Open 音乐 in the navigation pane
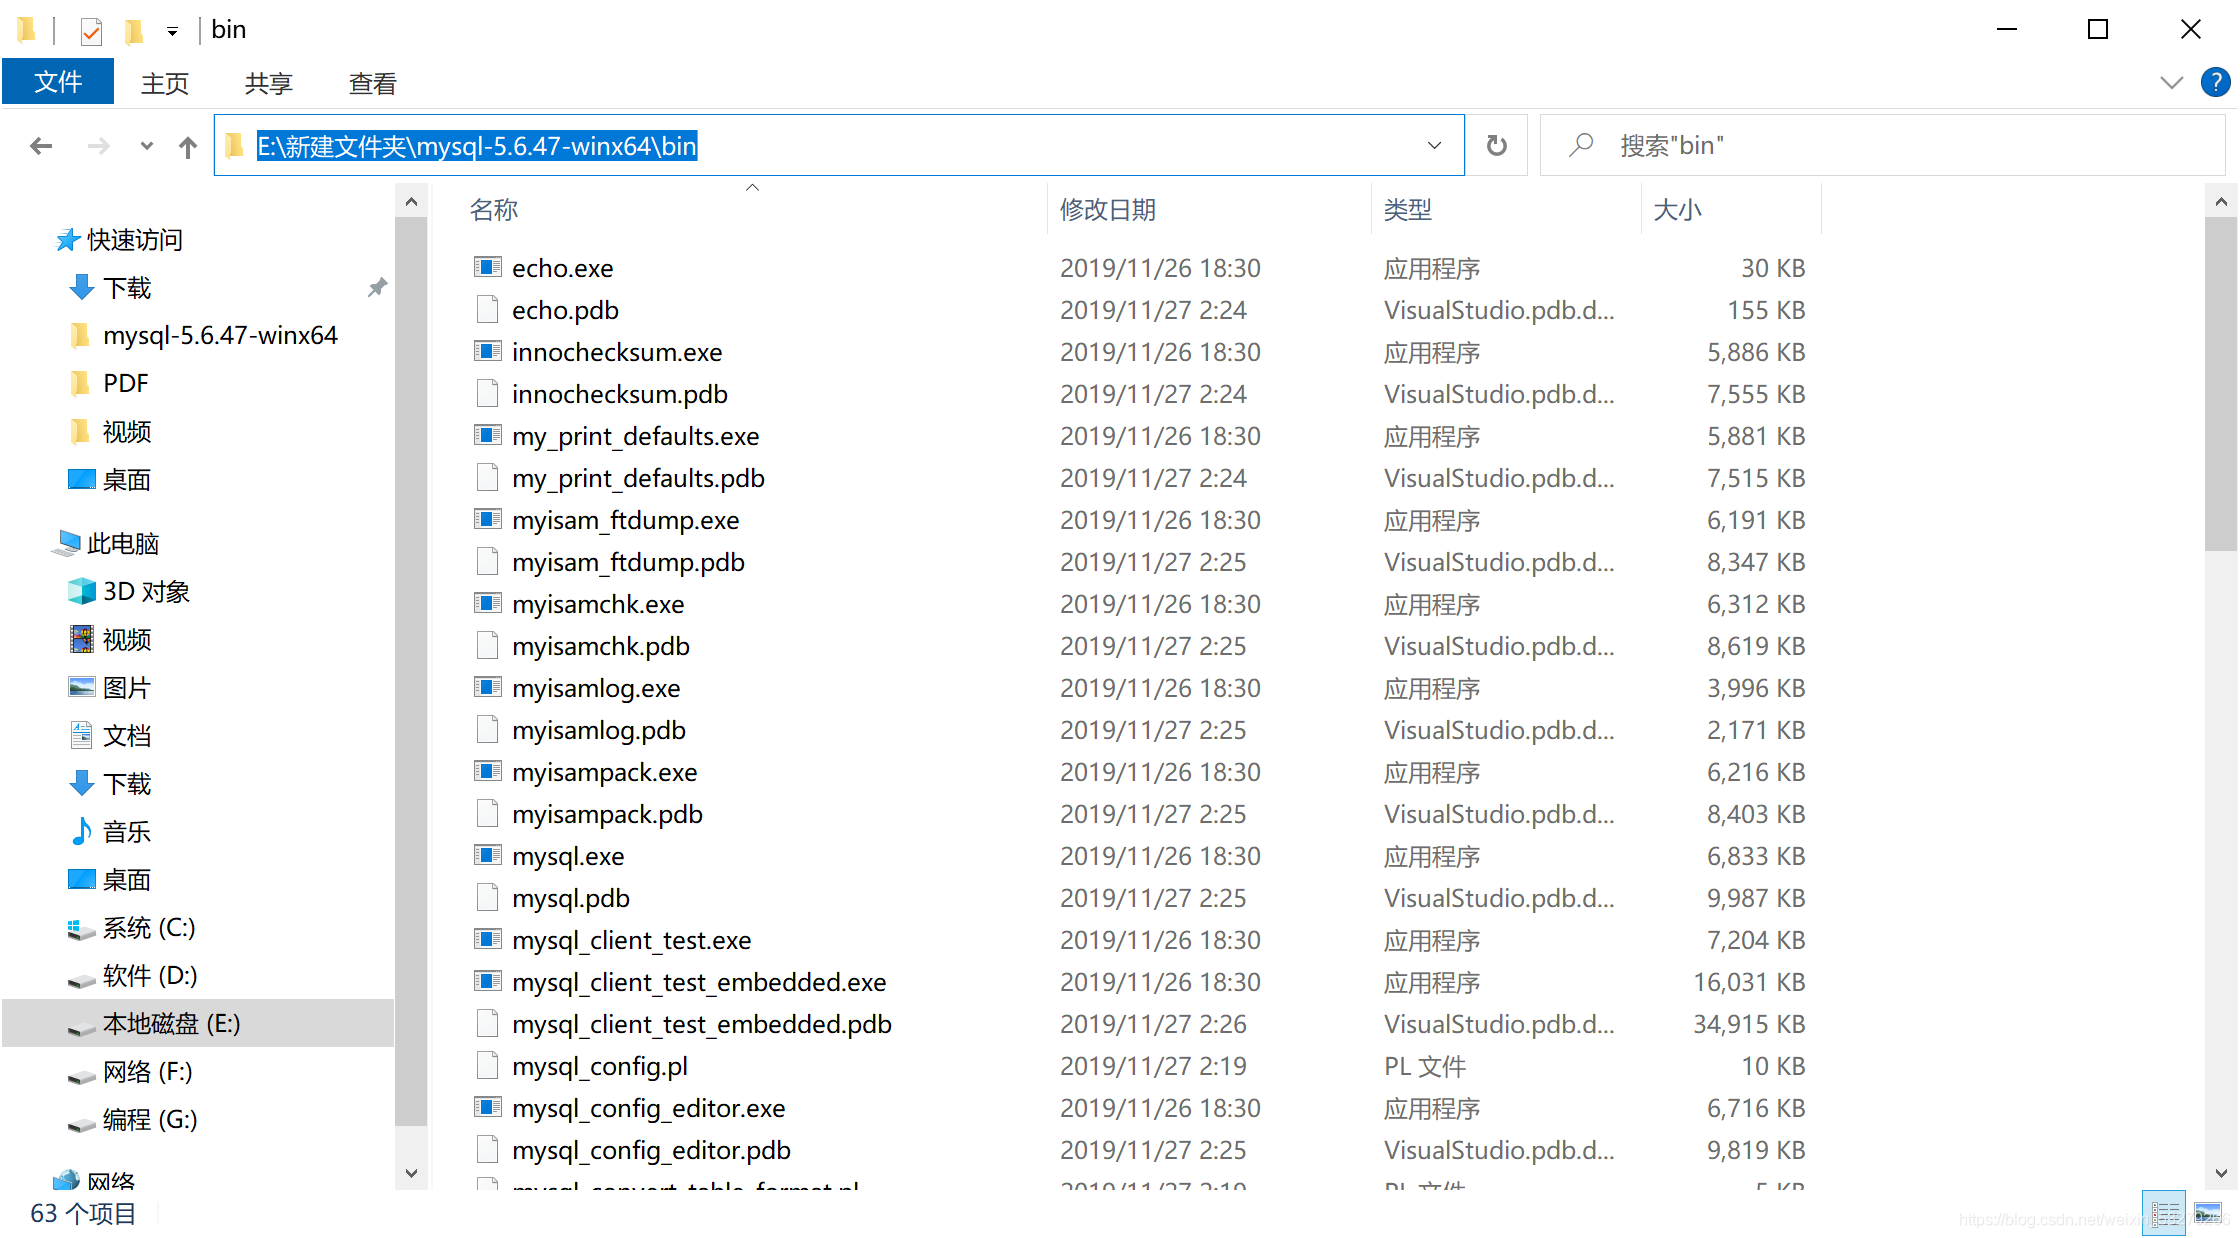Viewport: 2240px width, 1238px height. coord(126,832)
